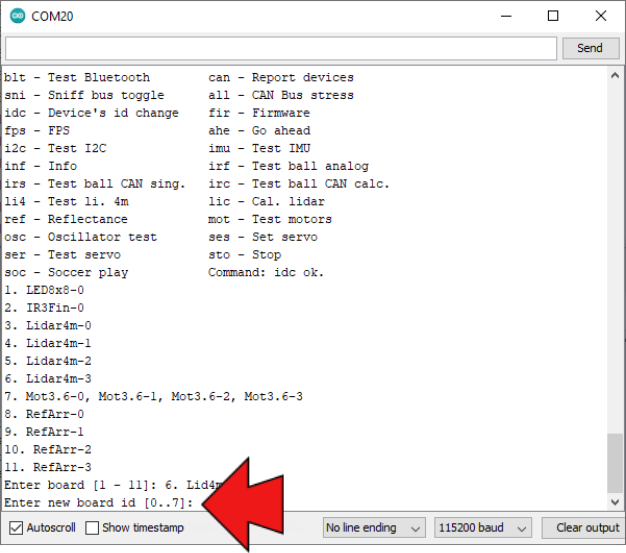Screen dimensions: 626x553
Task: Open the 115200 baud rate dropdown
Action: pos(482,528)
